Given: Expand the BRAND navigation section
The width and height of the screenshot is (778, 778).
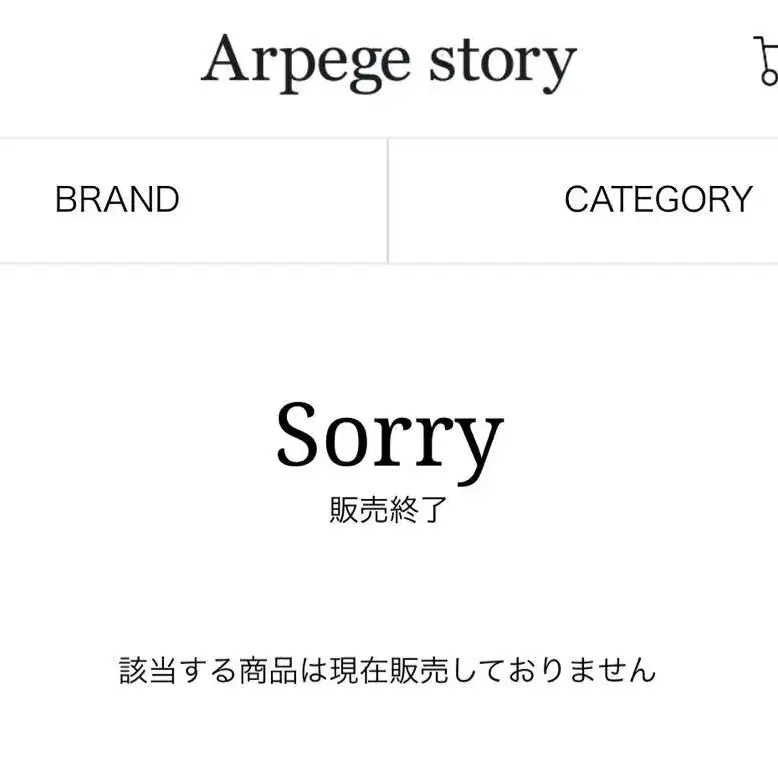Looking at the screenshot, I should 194,200.
